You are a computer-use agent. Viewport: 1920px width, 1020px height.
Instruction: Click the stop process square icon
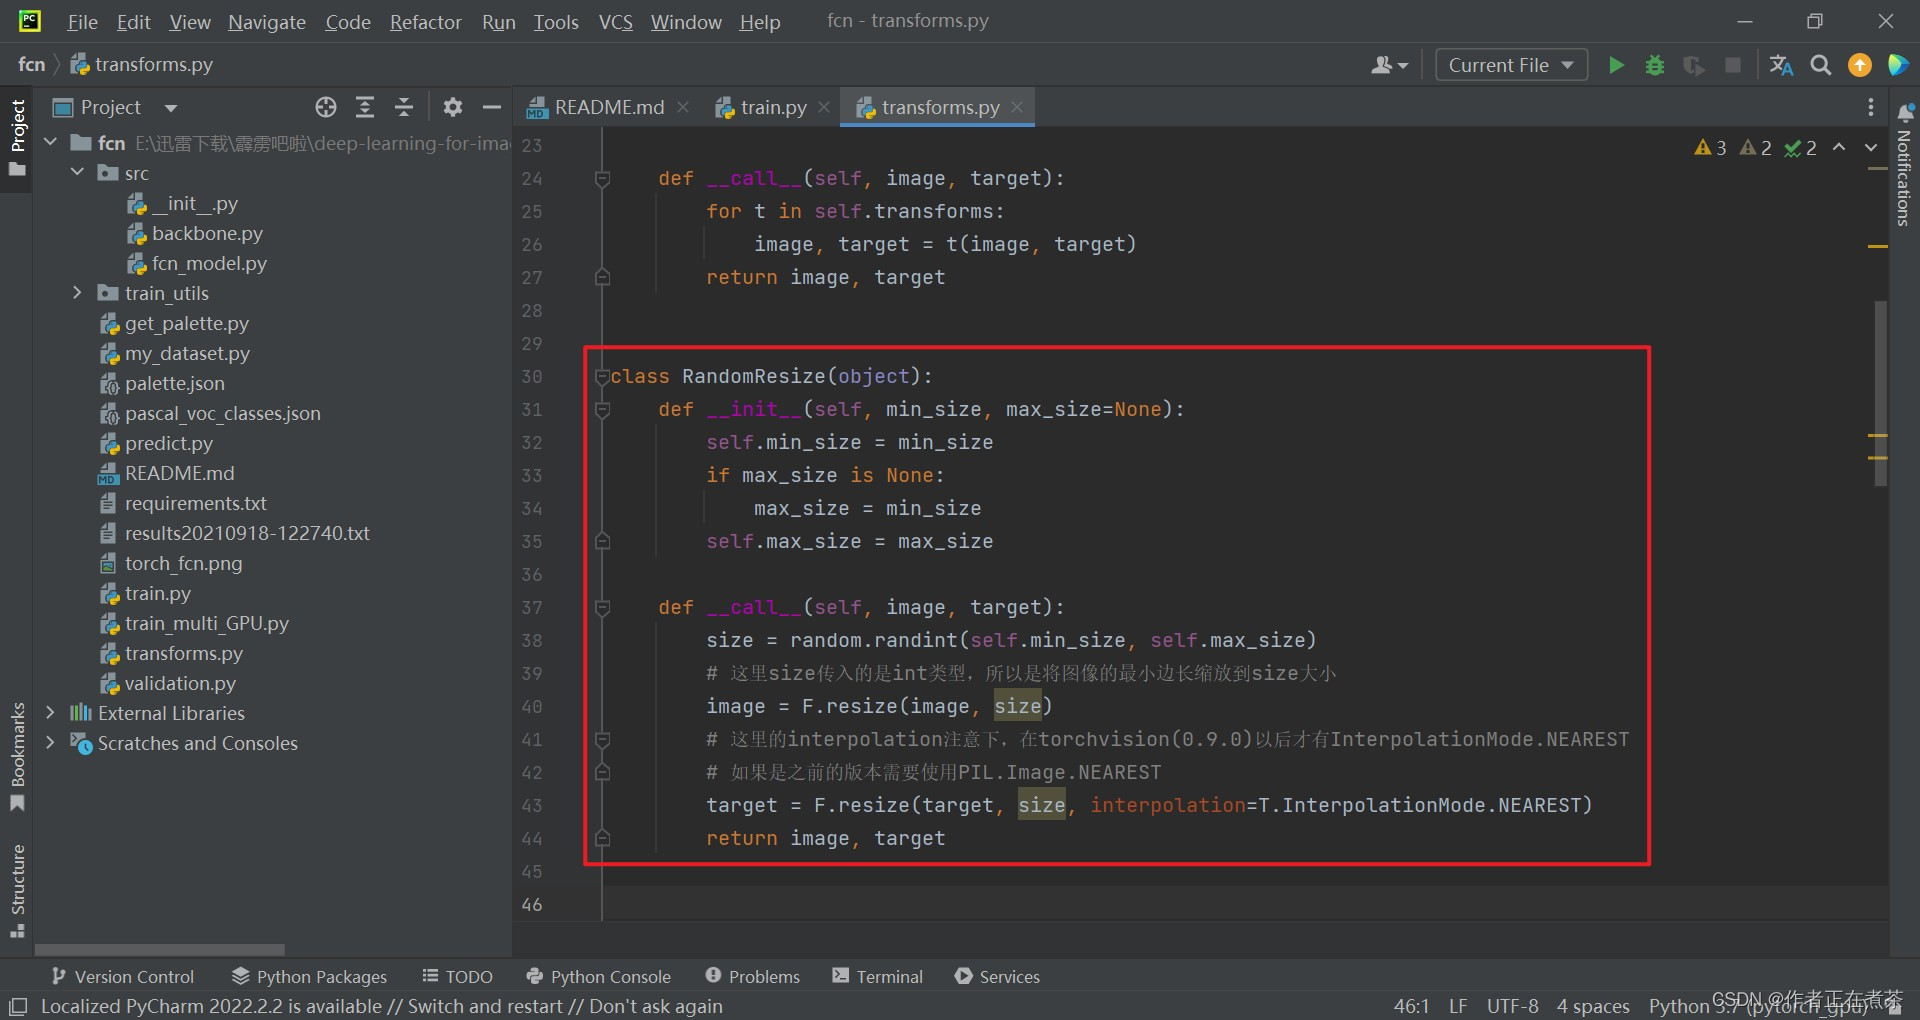[1733, 65]
